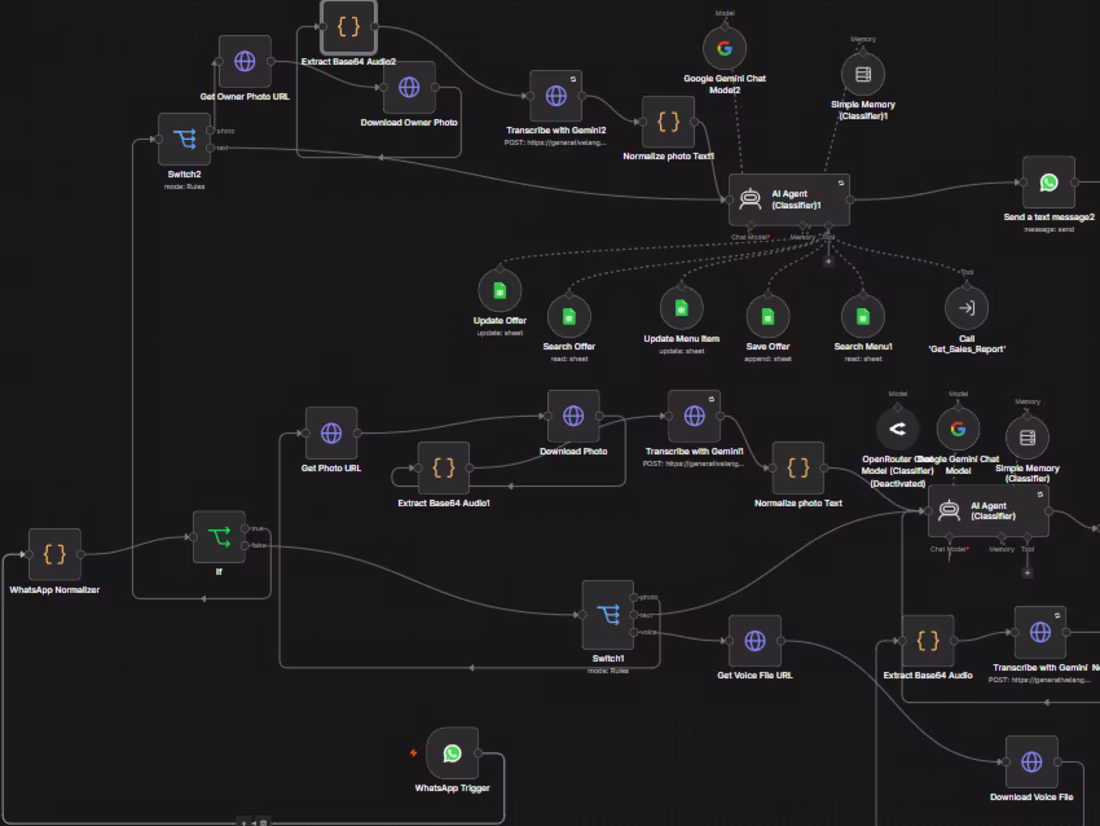
Task: Open the lower Google Gemini Chat Model node
Action: 958,429
